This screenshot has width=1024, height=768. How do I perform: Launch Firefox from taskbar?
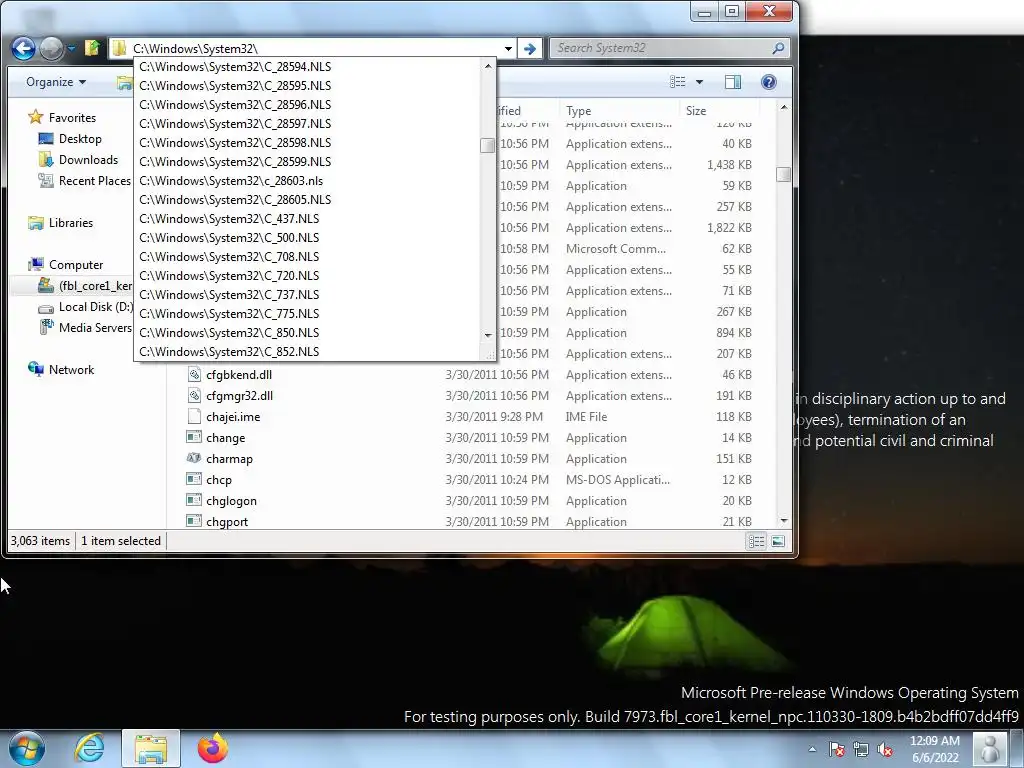tap(213, 748)
